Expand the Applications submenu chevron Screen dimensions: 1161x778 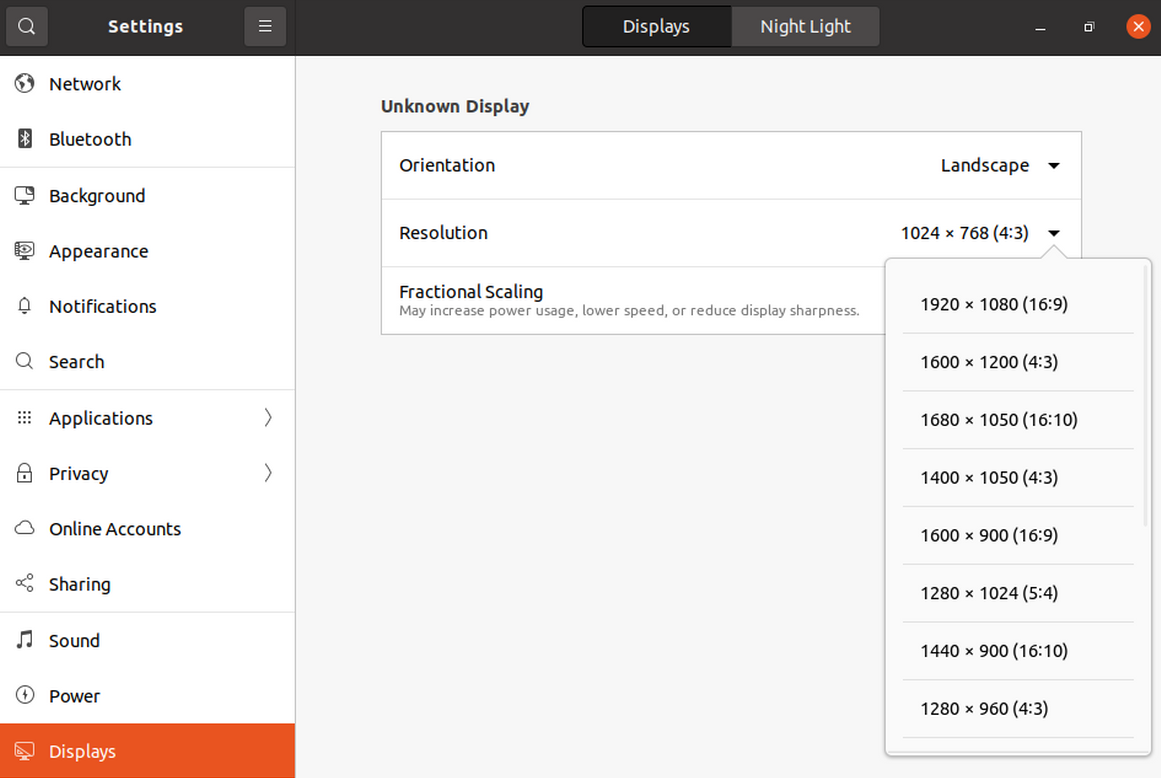pyautogui.click(x=268, y=418)
